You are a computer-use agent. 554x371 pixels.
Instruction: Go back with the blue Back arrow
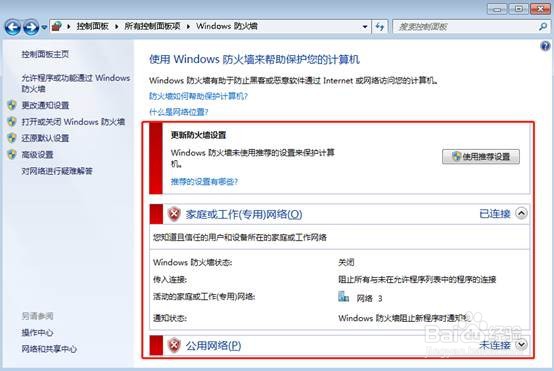(12, 27)
